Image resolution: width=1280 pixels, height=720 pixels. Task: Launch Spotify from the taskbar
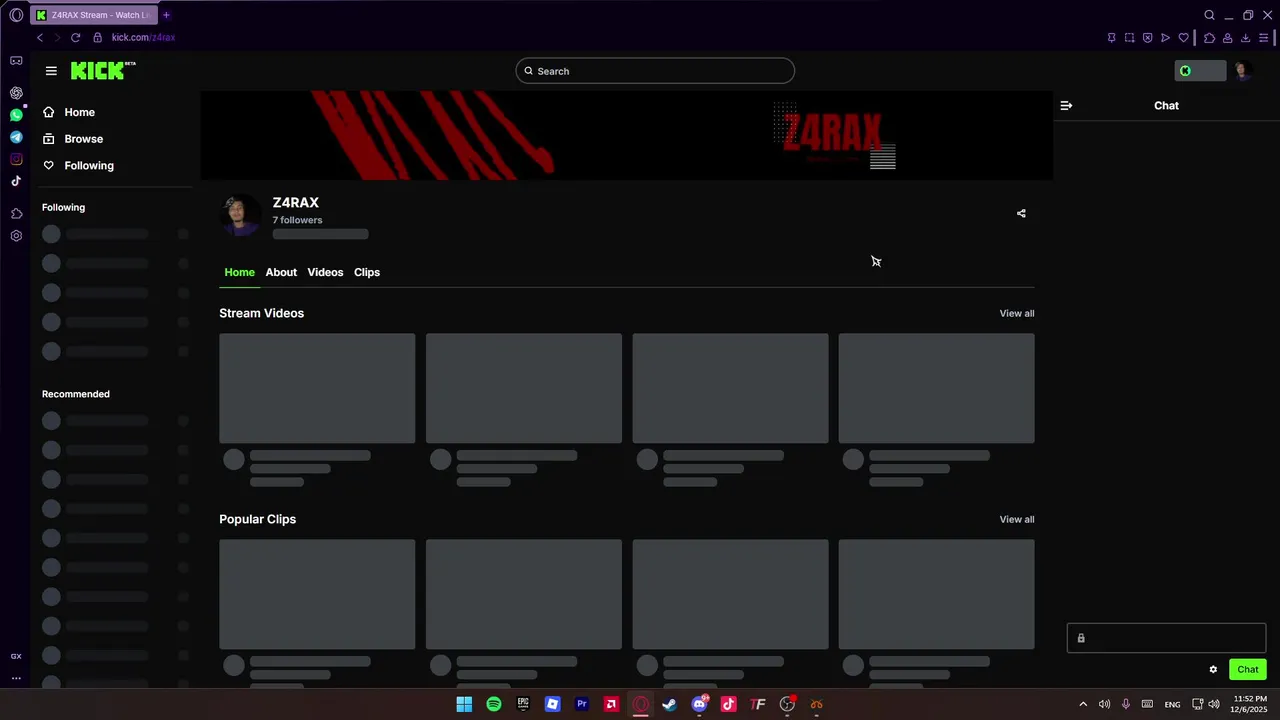coord(494,704)
